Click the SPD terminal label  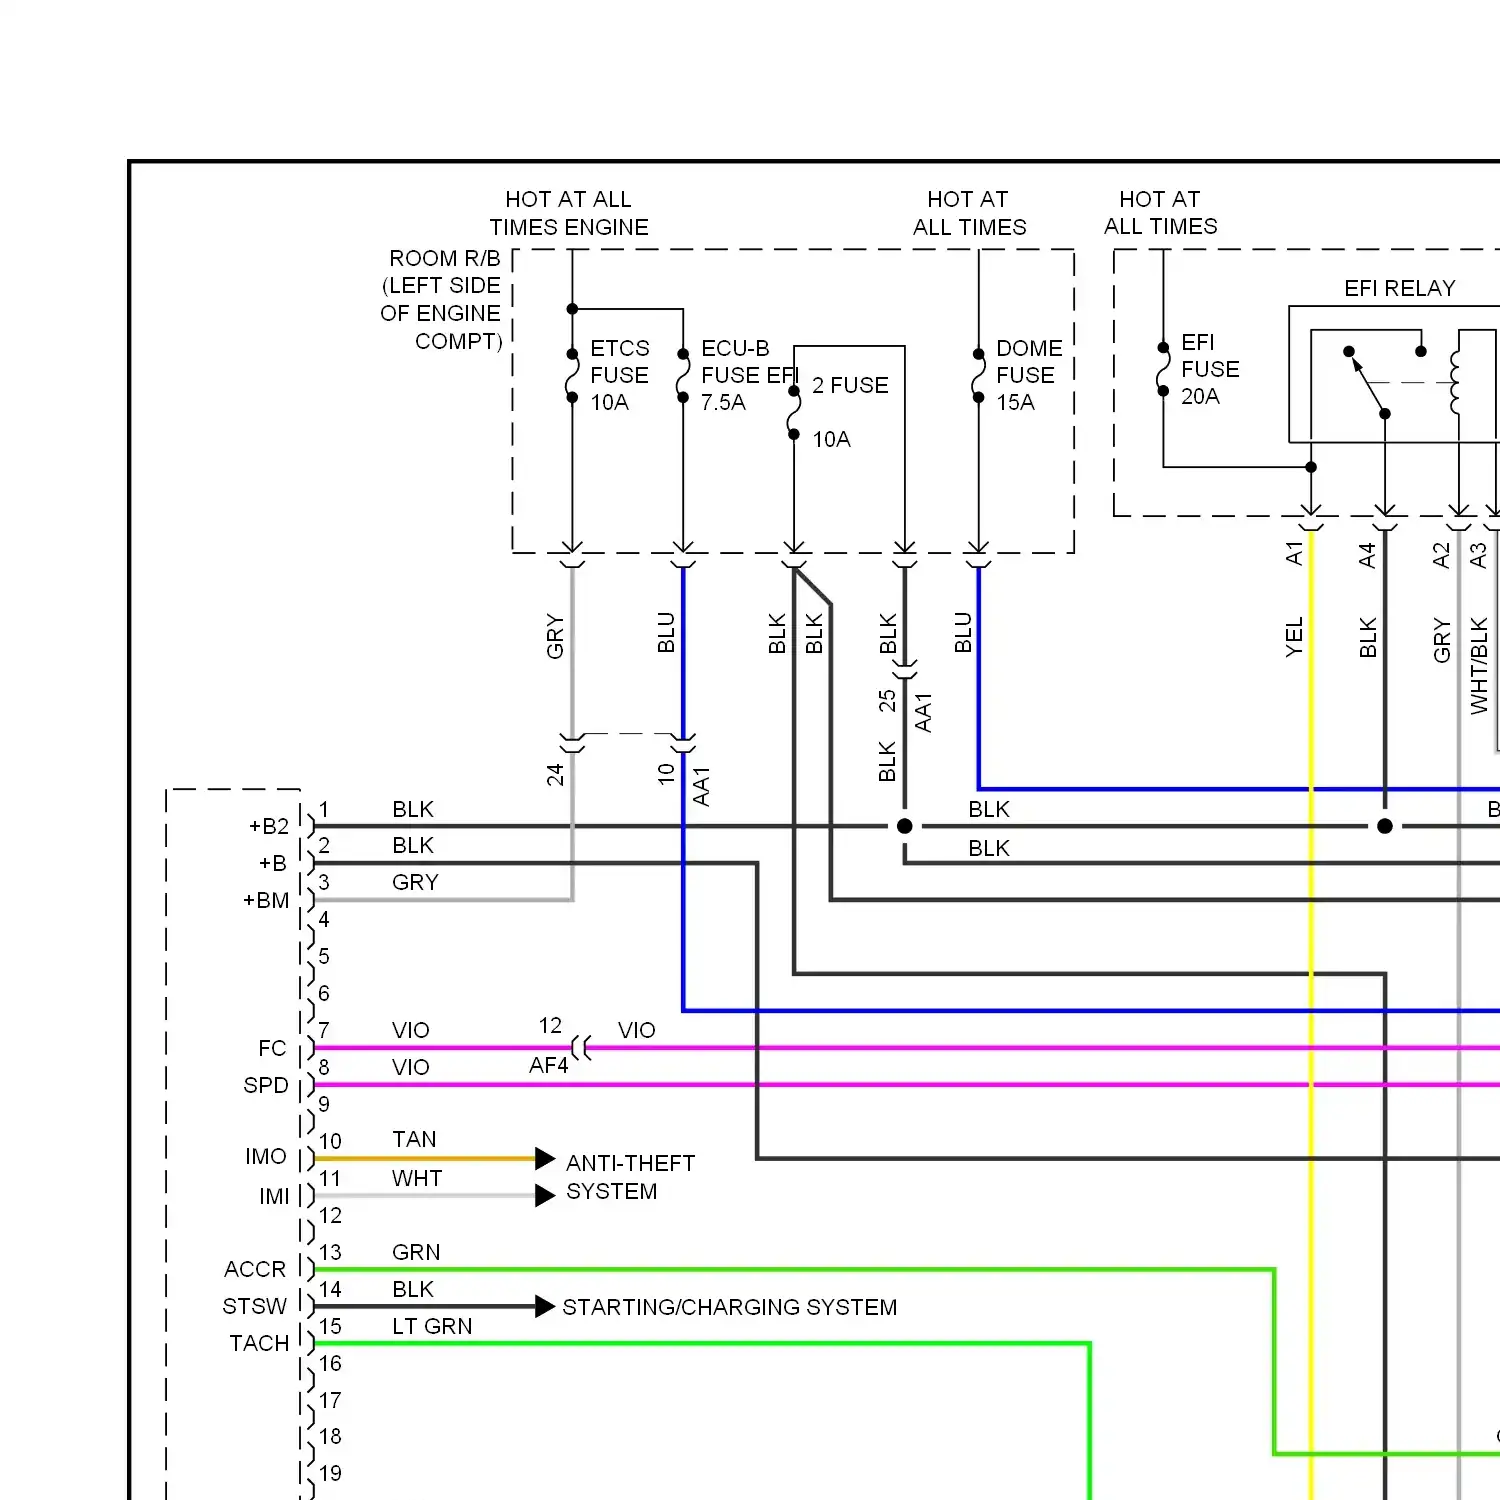(266, 1085)
